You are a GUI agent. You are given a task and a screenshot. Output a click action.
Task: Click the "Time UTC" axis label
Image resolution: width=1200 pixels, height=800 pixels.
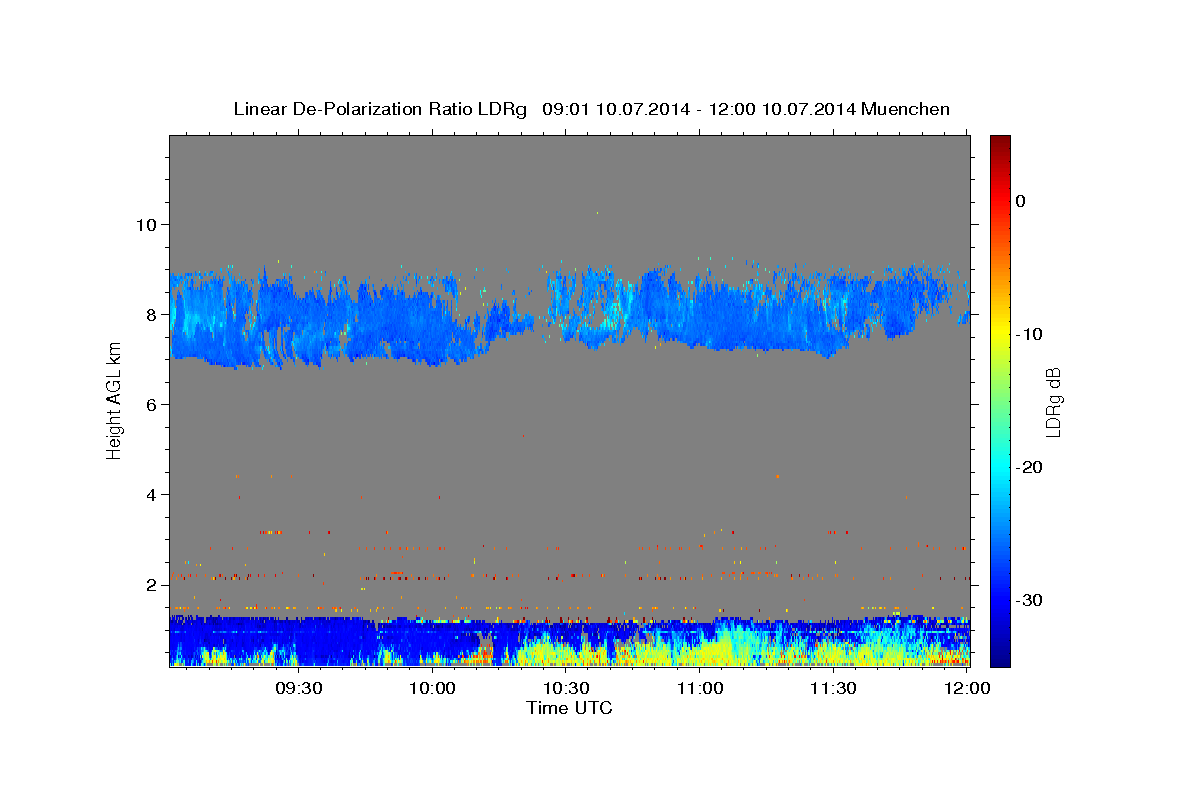[x=569, y=708]
